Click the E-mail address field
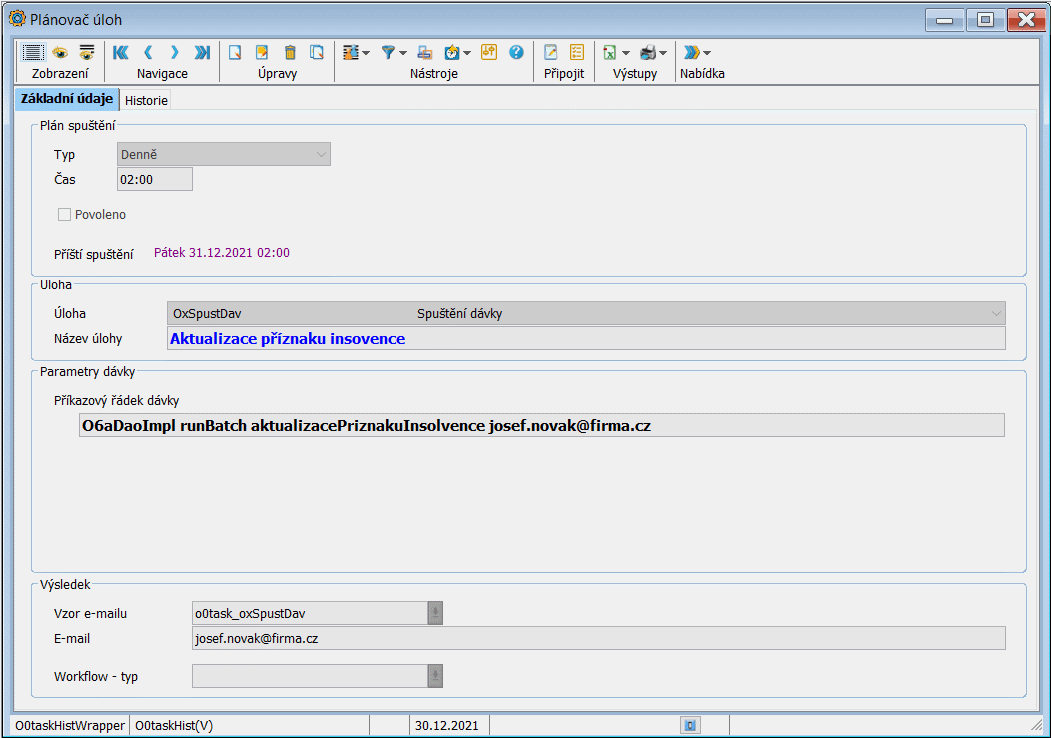This screenshot has width=1051, height=738. [x=598, y=638]
